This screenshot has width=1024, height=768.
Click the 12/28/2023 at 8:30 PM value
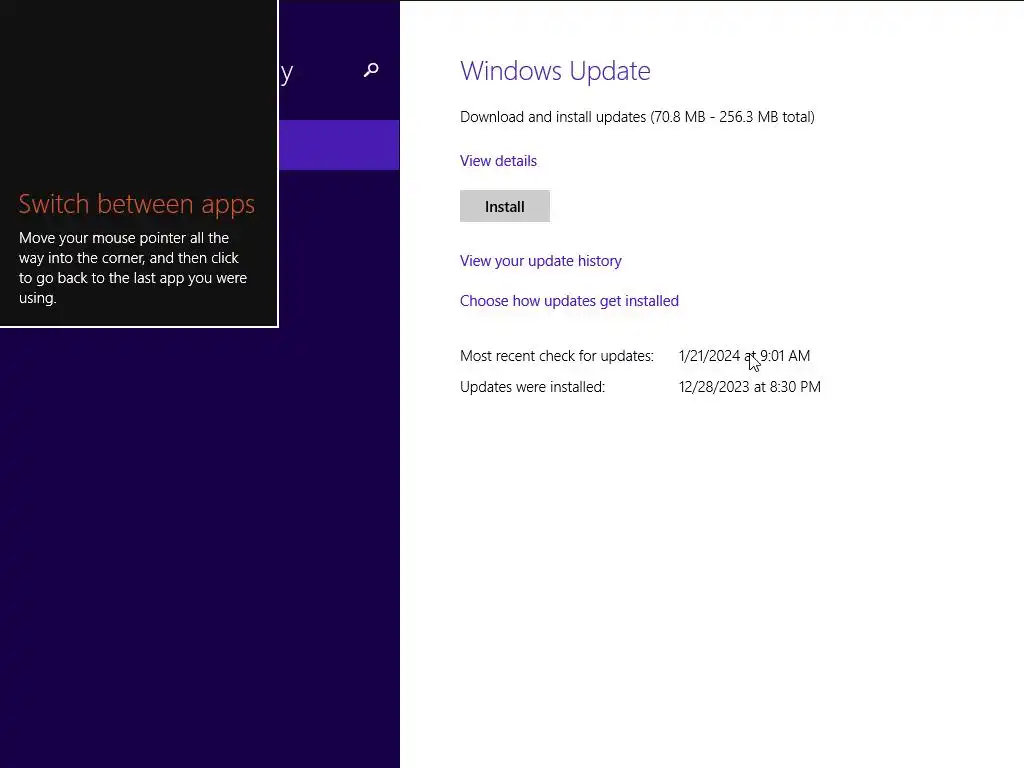coord(750,387)
